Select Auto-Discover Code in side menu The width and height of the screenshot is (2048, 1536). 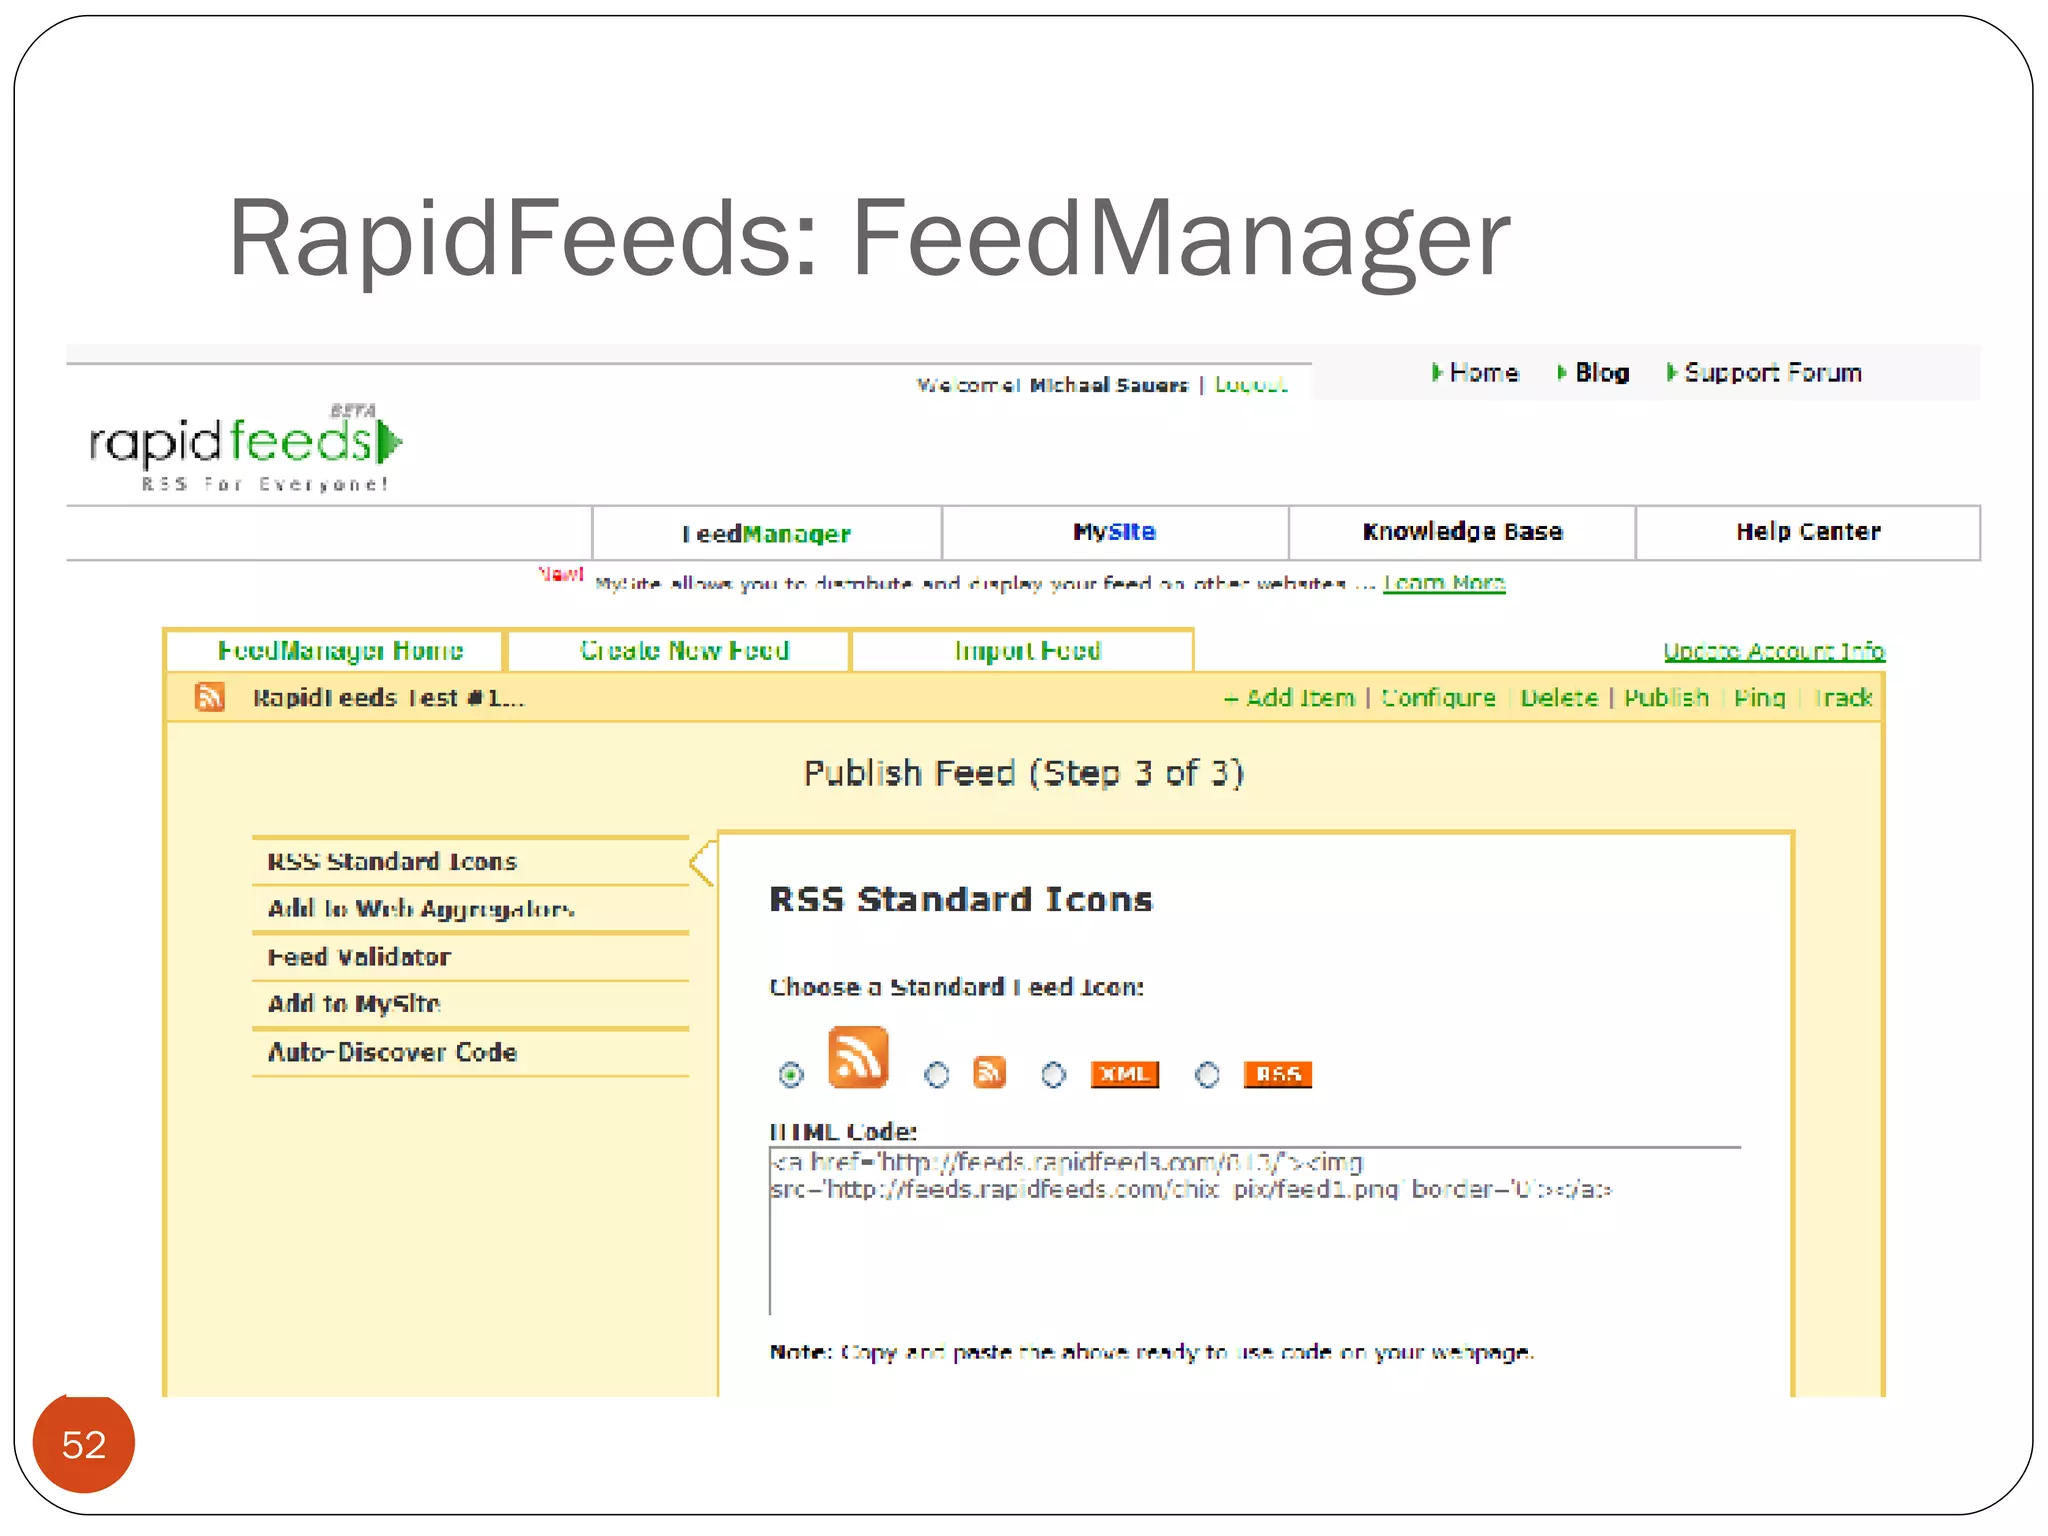pyautogui.click(x=470, y=1052)
